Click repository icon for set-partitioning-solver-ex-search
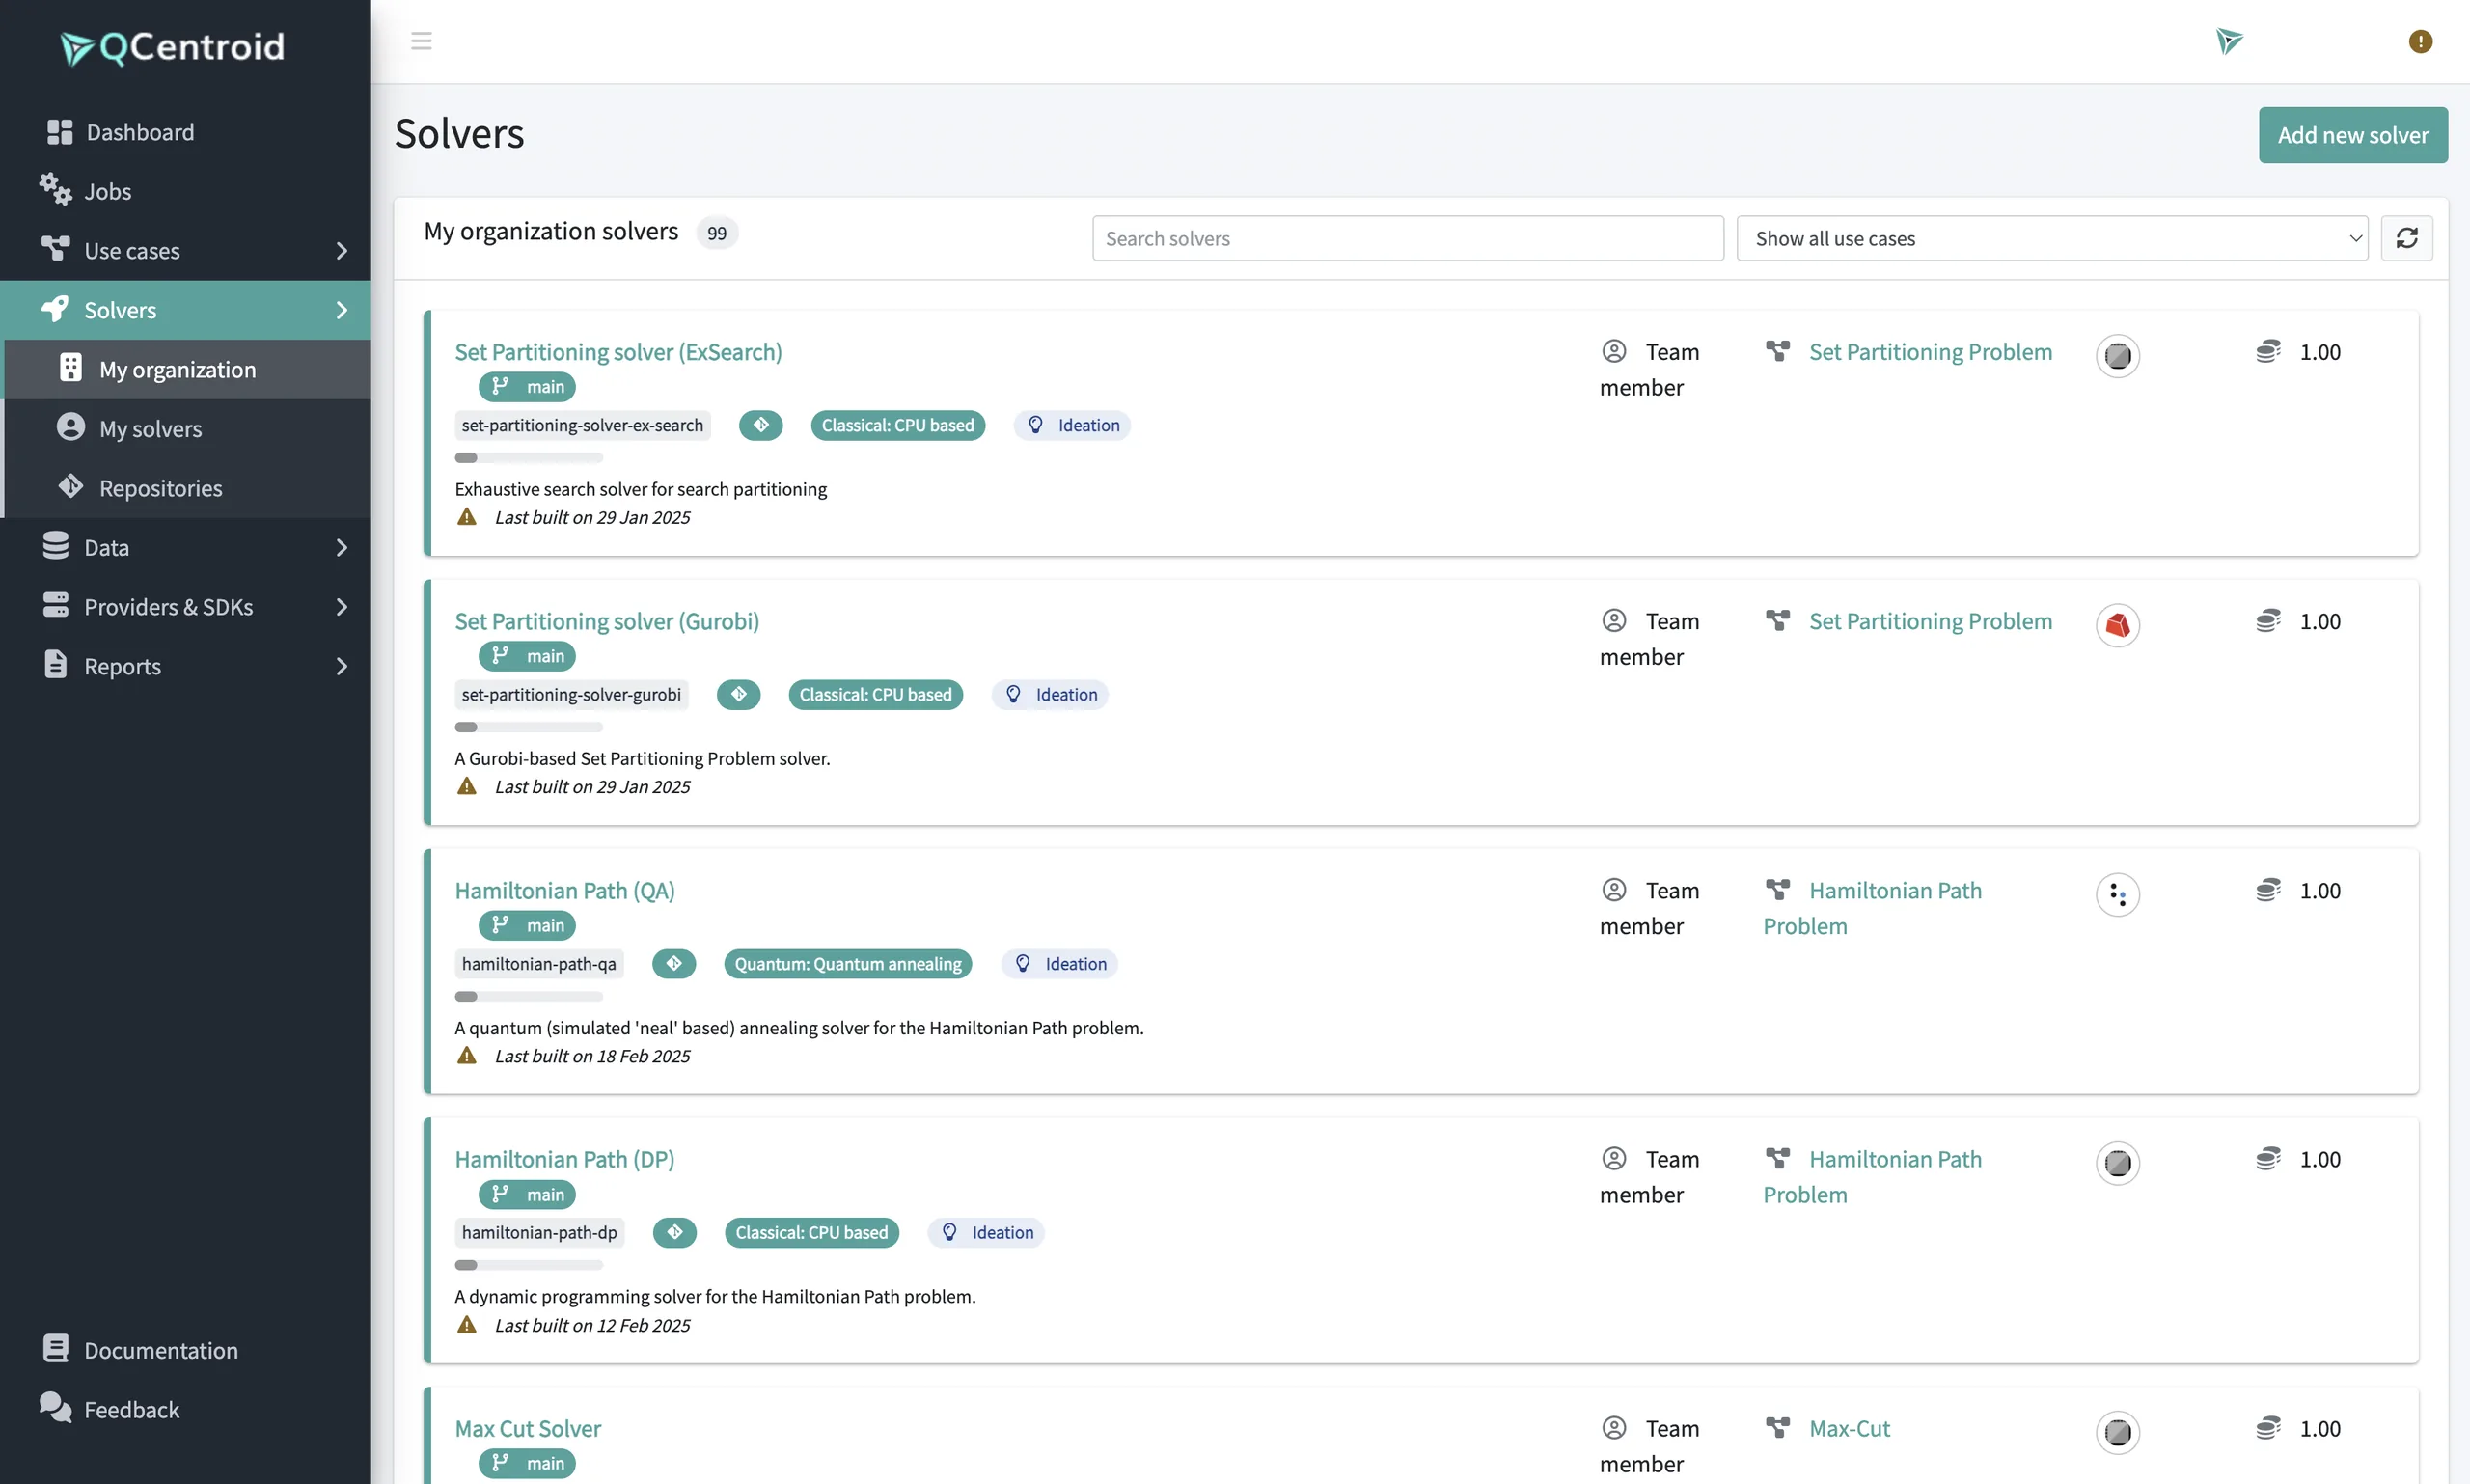Image resolution: width=2470 pixels, height=1484 pixels. pyautogui.click(x=761, y=425)
